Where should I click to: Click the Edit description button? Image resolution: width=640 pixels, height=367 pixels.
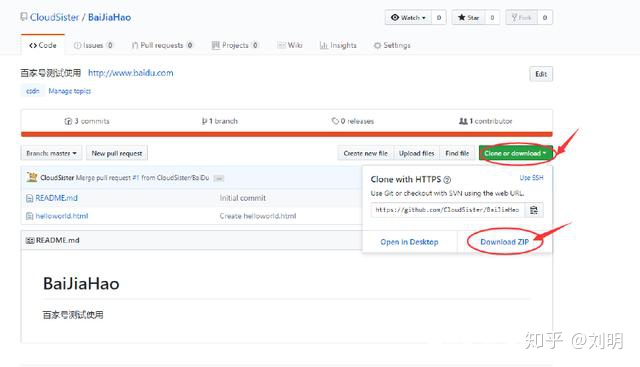pos(541,74)
